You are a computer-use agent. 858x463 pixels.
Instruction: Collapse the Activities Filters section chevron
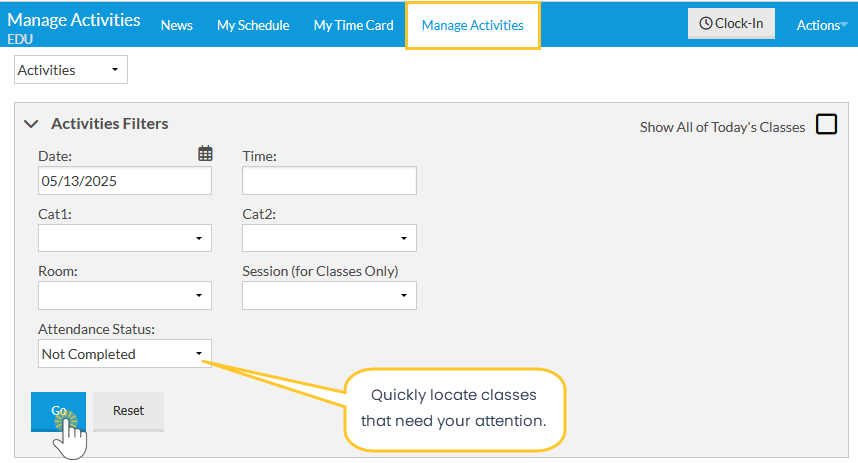[x=31, y=124]
